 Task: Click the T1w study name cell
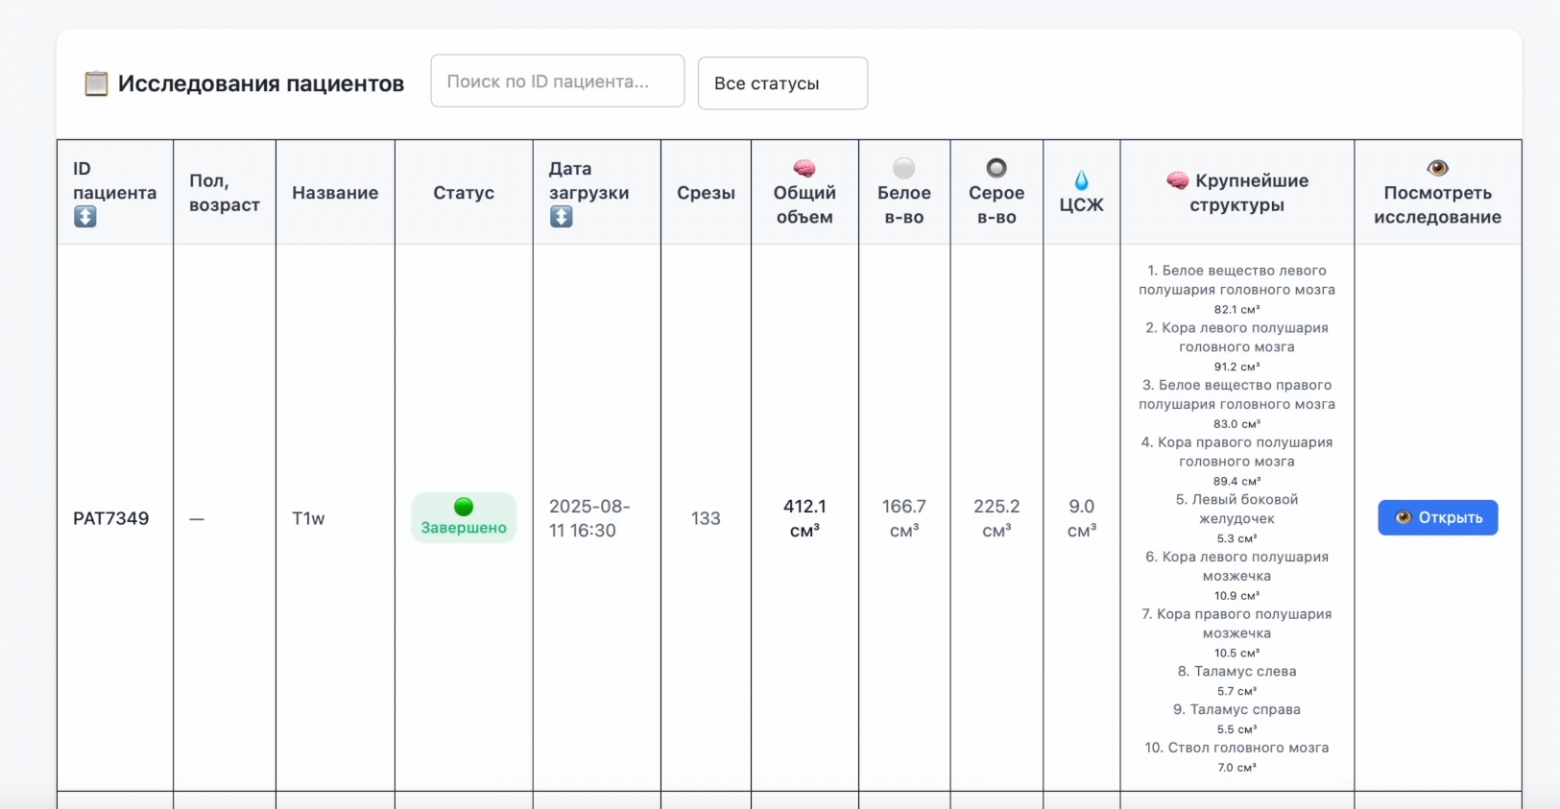(308, 518)
